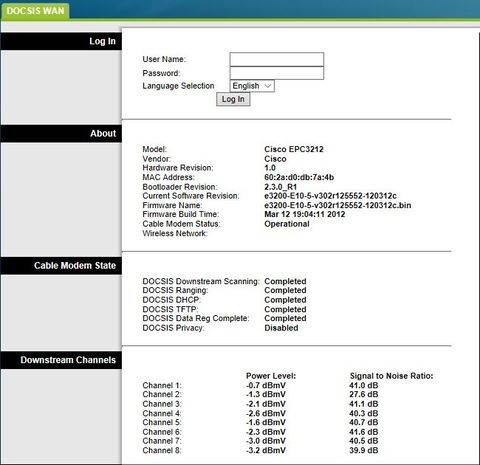This screenshot has width=480, height=465.
Task: Click the DOCSIS TFTP label
Action: pos(170,309)
